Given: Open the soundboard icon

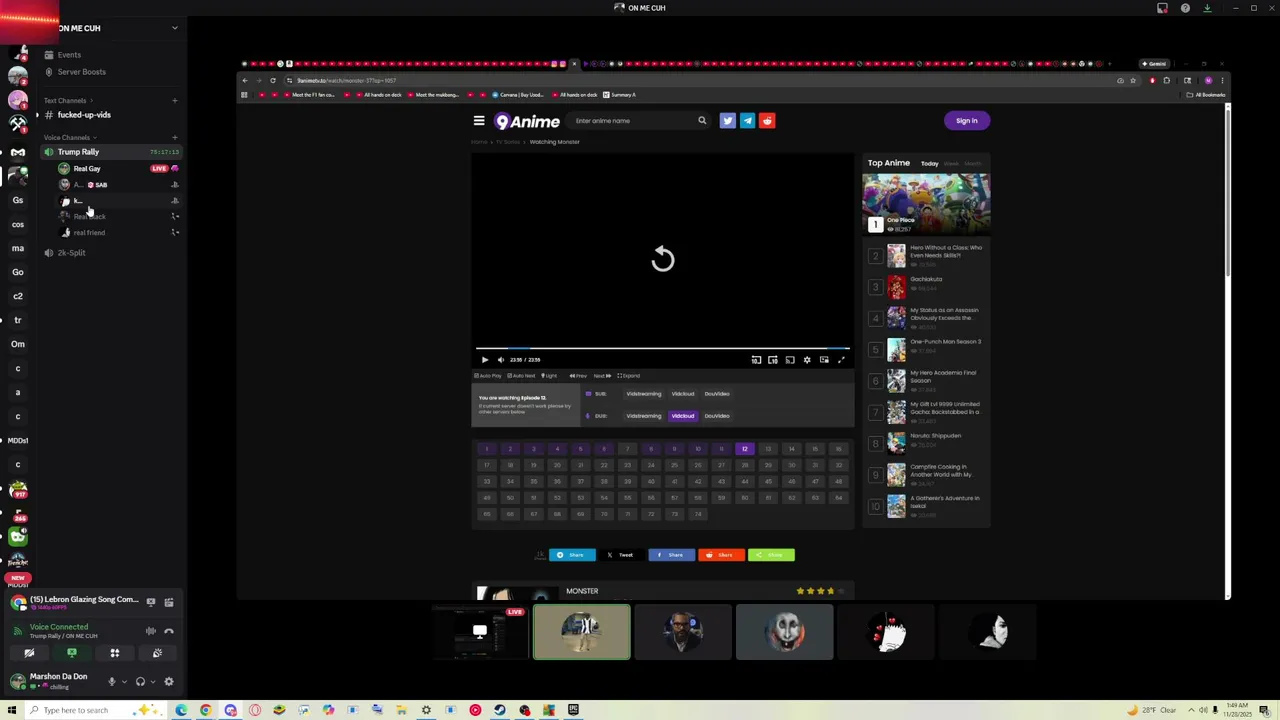Looking at the screenshot, I should point(157,653).
